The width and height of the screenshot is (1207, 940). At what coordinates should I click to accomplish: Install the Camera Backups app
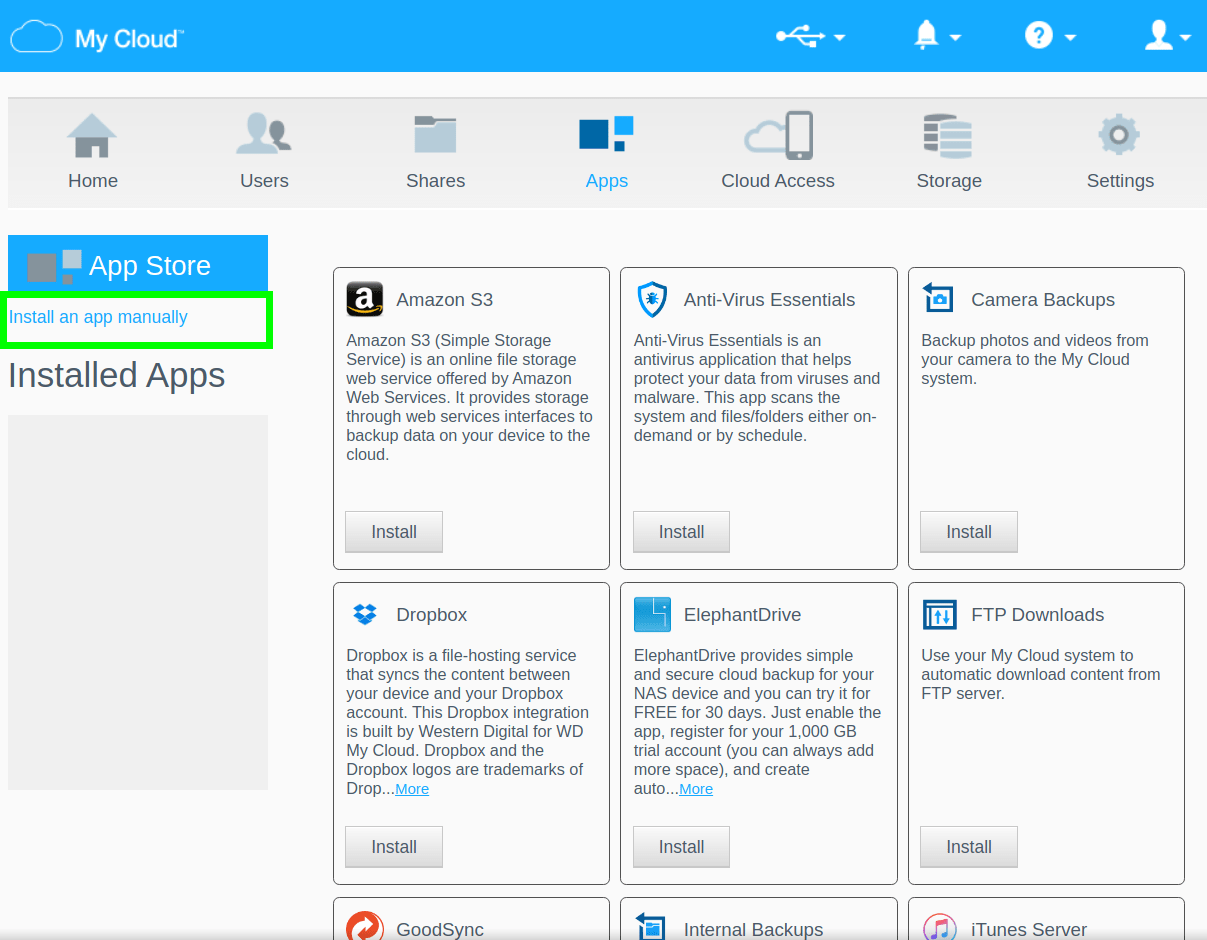click(969, 532)
